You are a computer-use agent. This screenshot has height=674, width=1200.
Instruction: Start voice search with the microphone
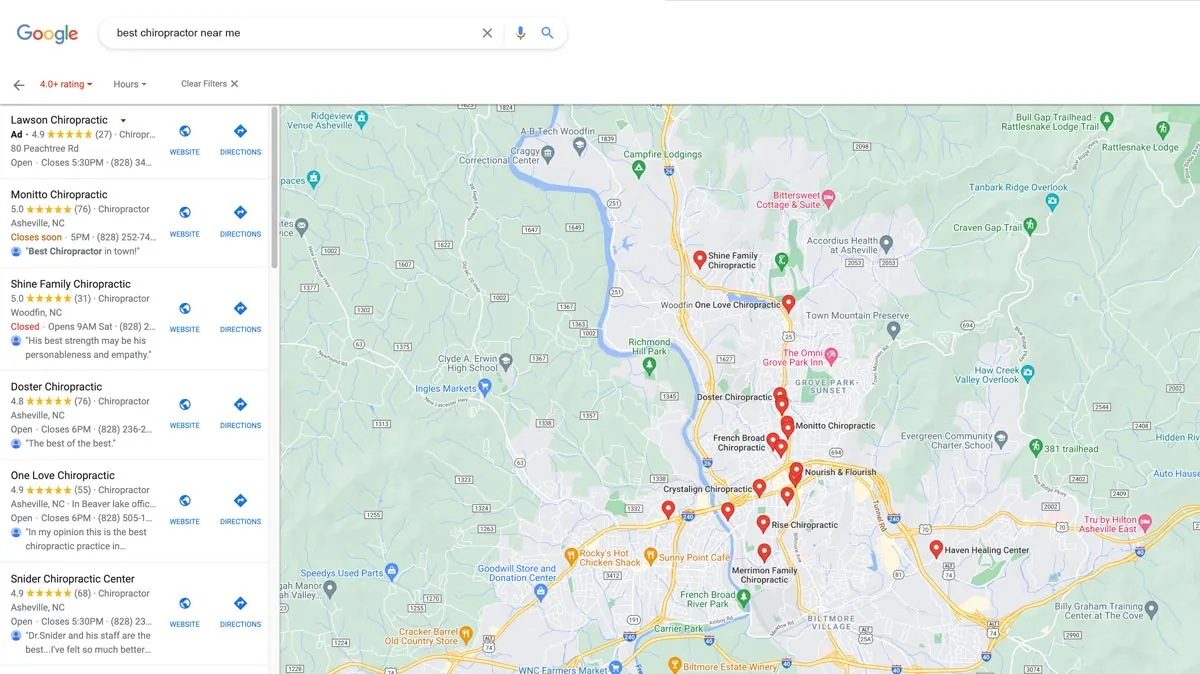[520, 33]
